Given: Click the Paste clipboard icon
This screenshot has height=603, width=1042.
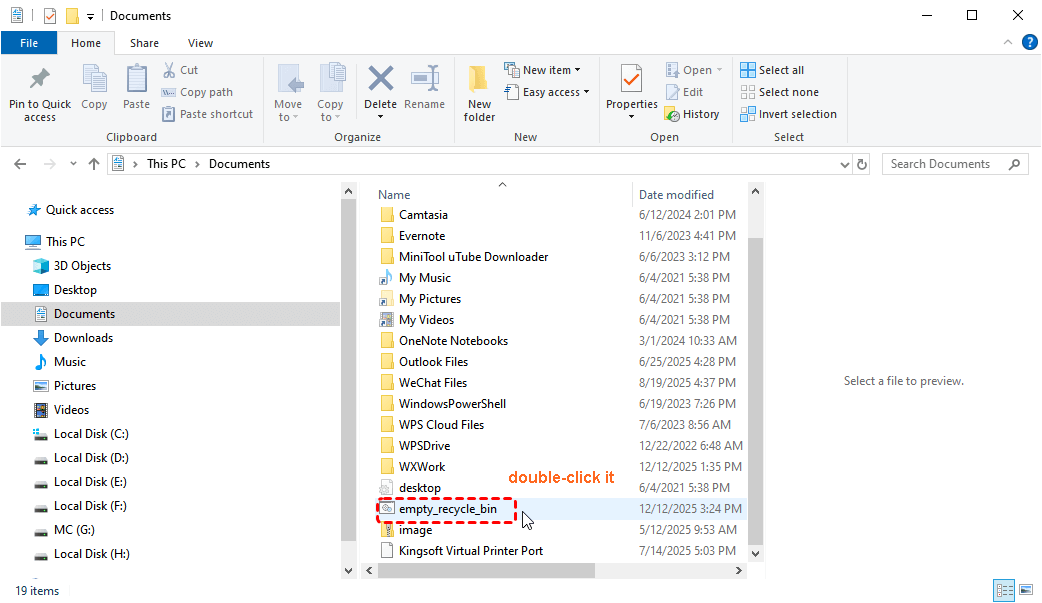Looking at the screenshot, I should coord(136,80).
